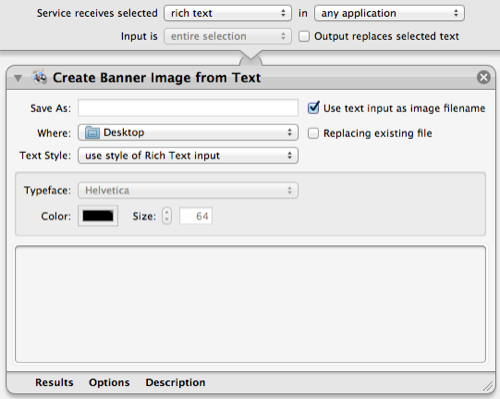The width and height of the screenshot is (500, 399).
Task: Remove the Create Banner Image from Text action
Action: pyautogui.click(x=483, y=77)
